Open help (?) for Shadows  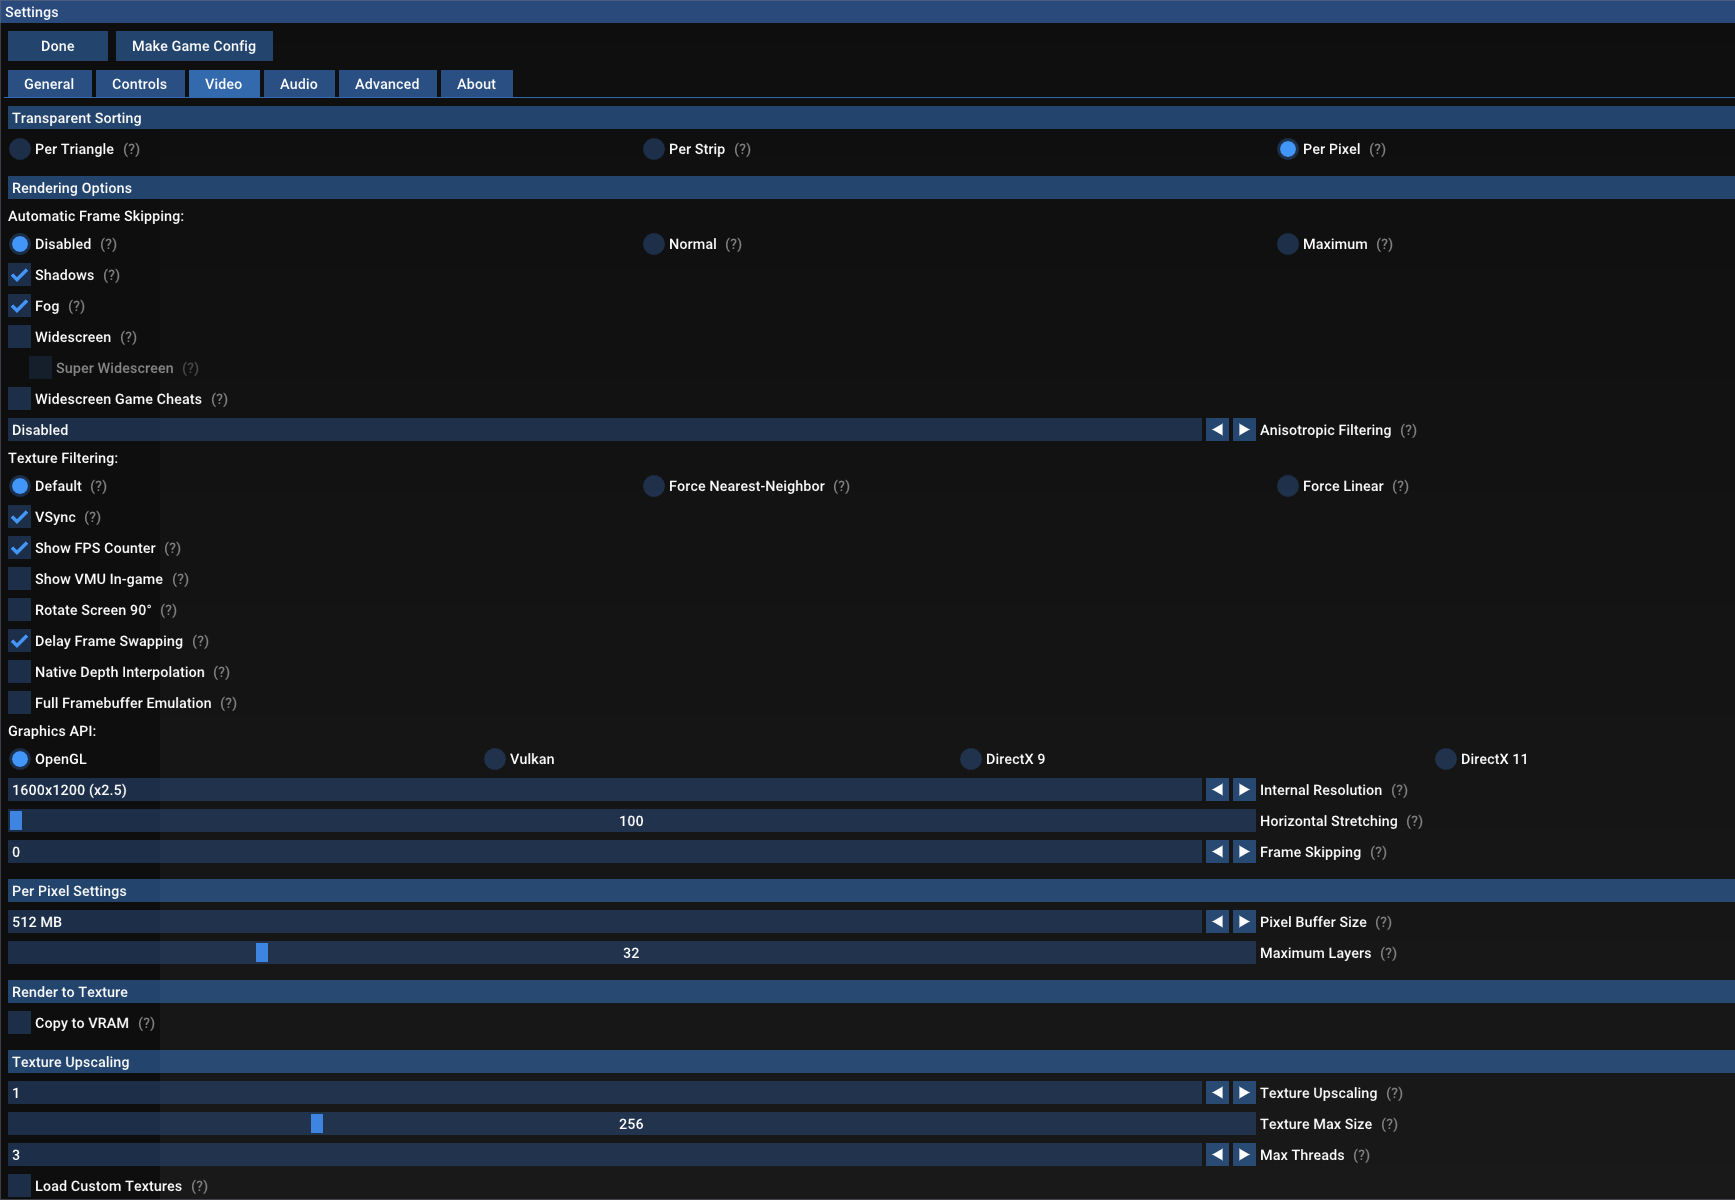point(112,275)
